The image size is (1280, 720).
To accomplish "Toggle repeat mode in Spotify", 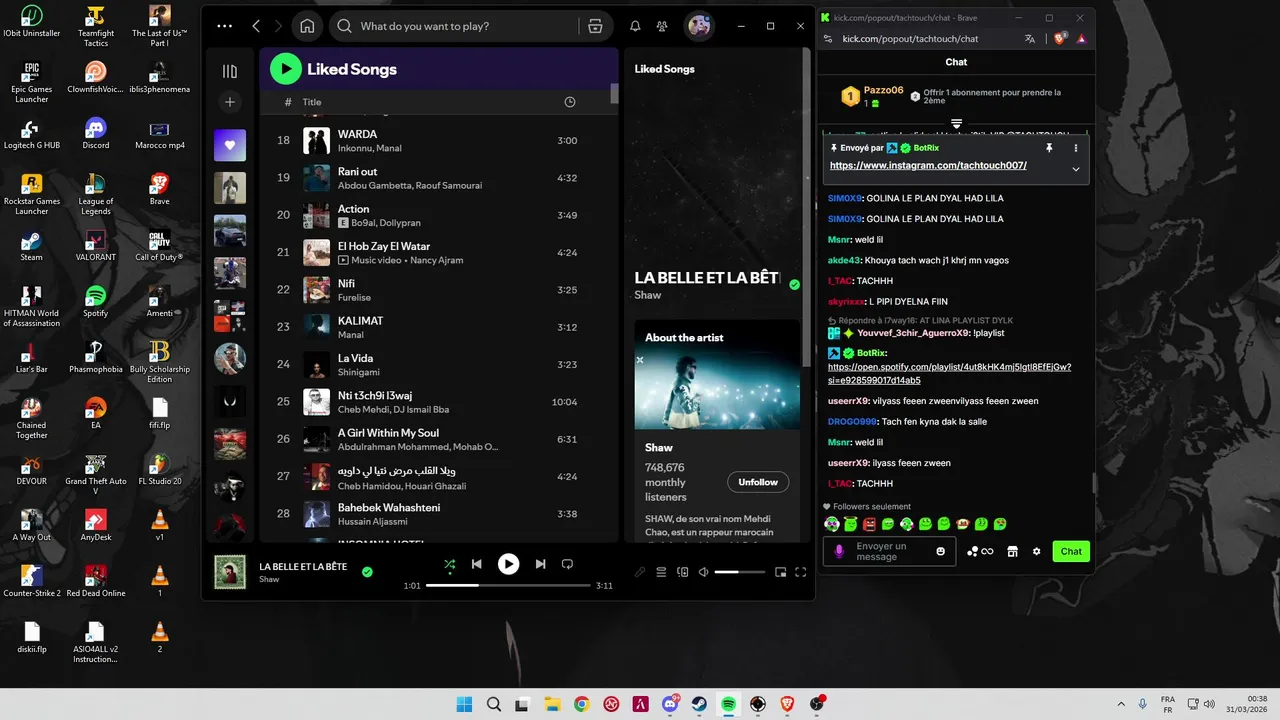I will (567, 564).
